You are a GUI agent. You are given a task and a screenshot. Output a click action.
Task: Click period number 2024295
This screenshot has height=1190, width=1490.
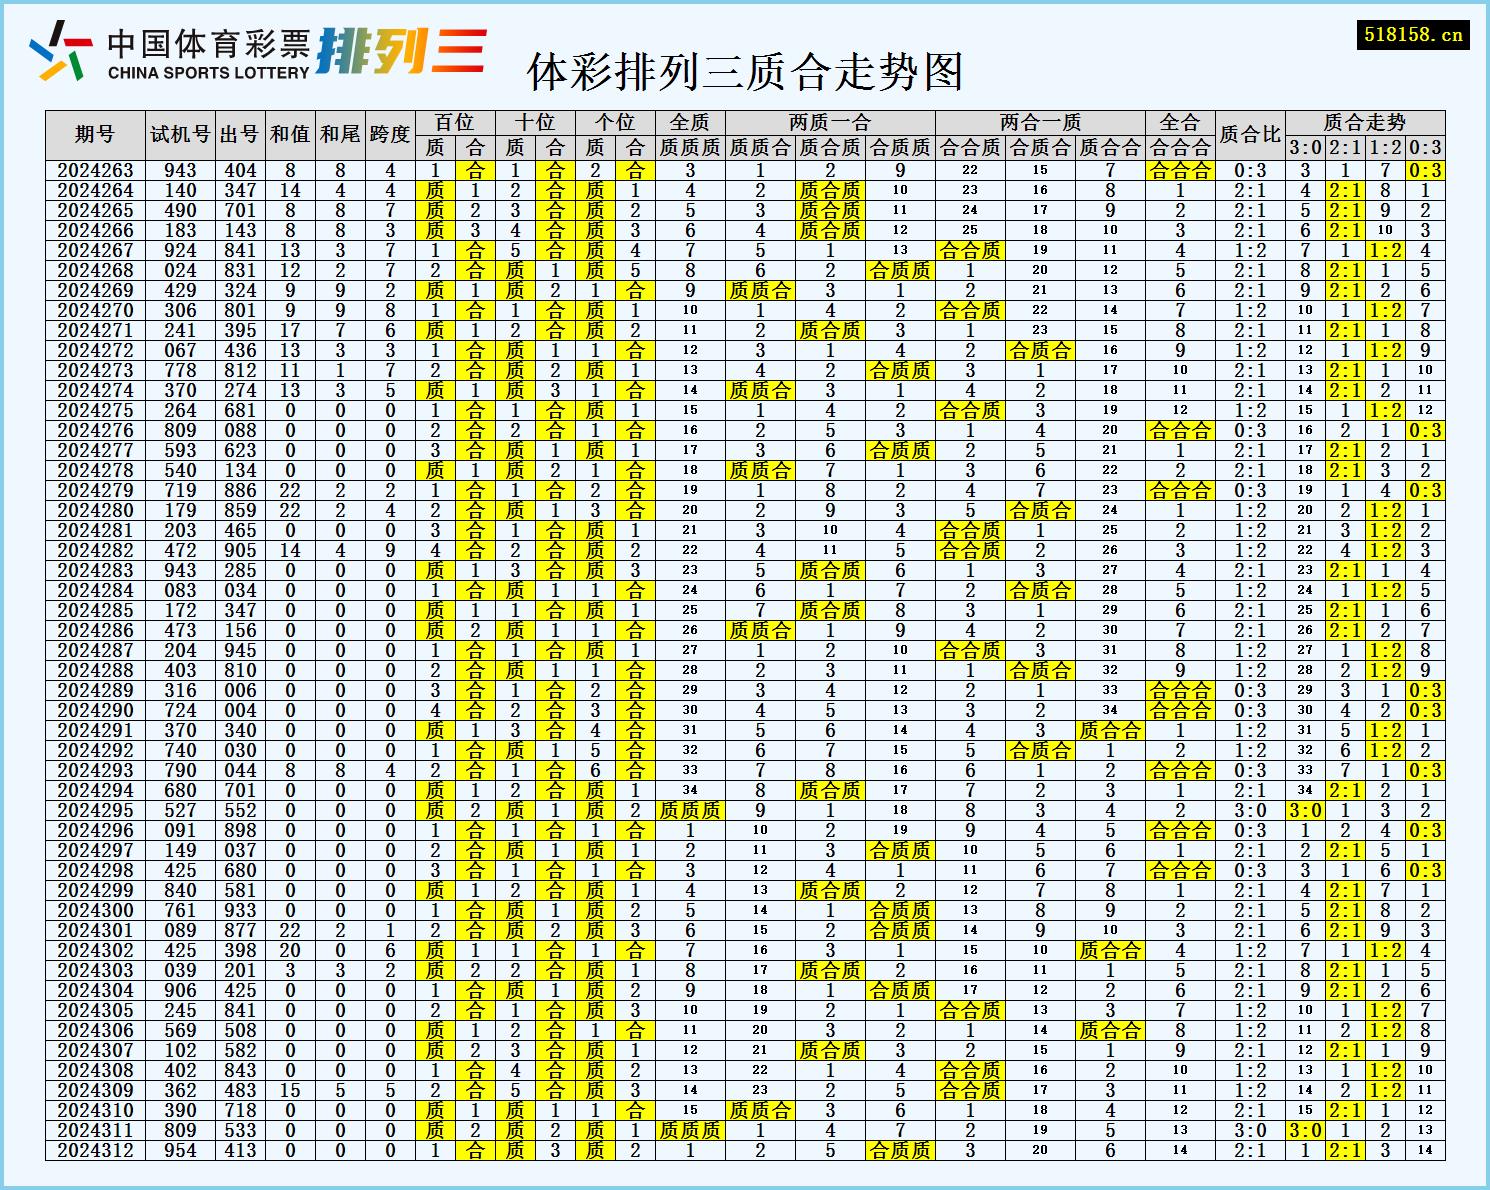95,811
